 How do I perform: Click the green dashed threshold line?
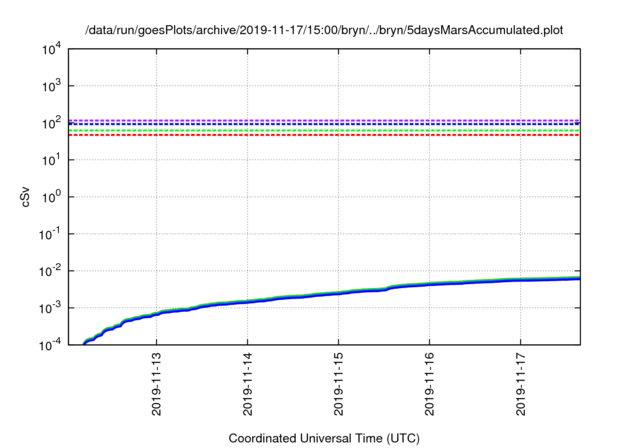(x=324, y=131)
